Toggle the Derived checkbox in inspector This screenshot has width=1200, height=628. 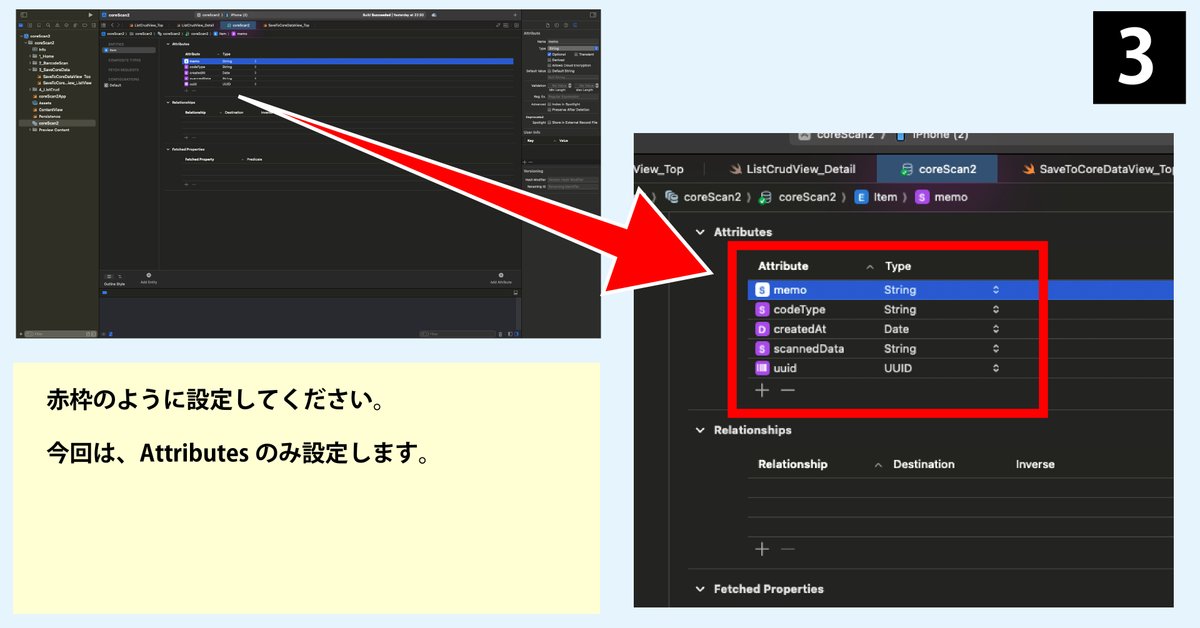coord(549,60)
